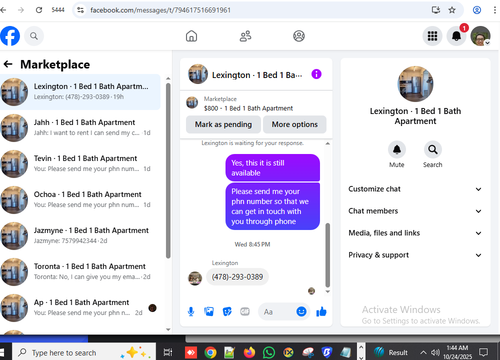This screenshot has height=360, width=500.
Task: Click the Chrome three-dot menu
Action: click(495, 10)
